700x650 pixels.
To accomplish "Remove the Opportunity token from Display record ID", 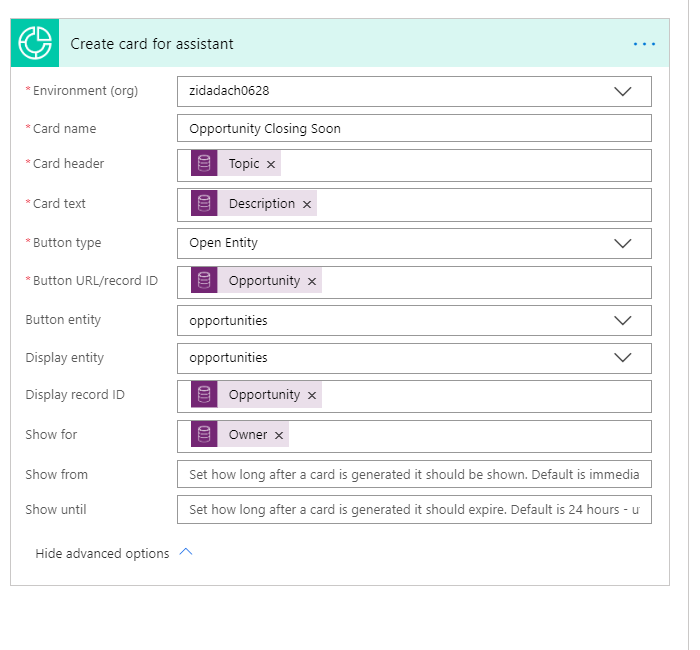I will point(312,396).
